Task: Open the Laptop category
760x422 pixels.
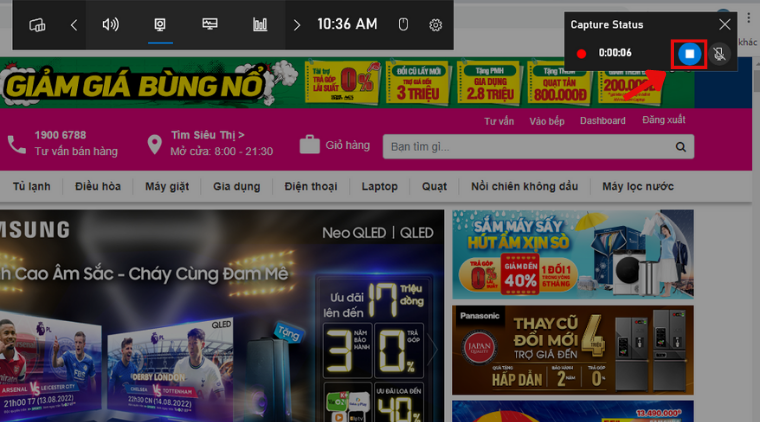Action: (380, 187)
